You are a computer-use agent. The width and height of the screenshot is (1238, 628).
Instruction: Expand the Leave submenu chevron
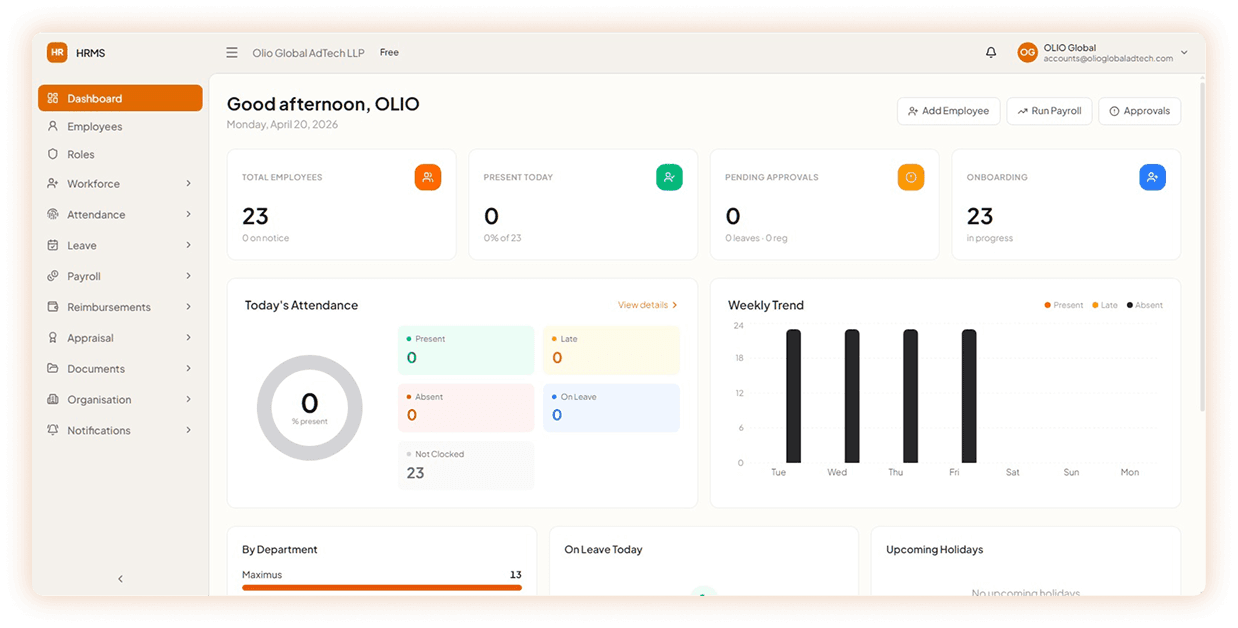(188, 246)
